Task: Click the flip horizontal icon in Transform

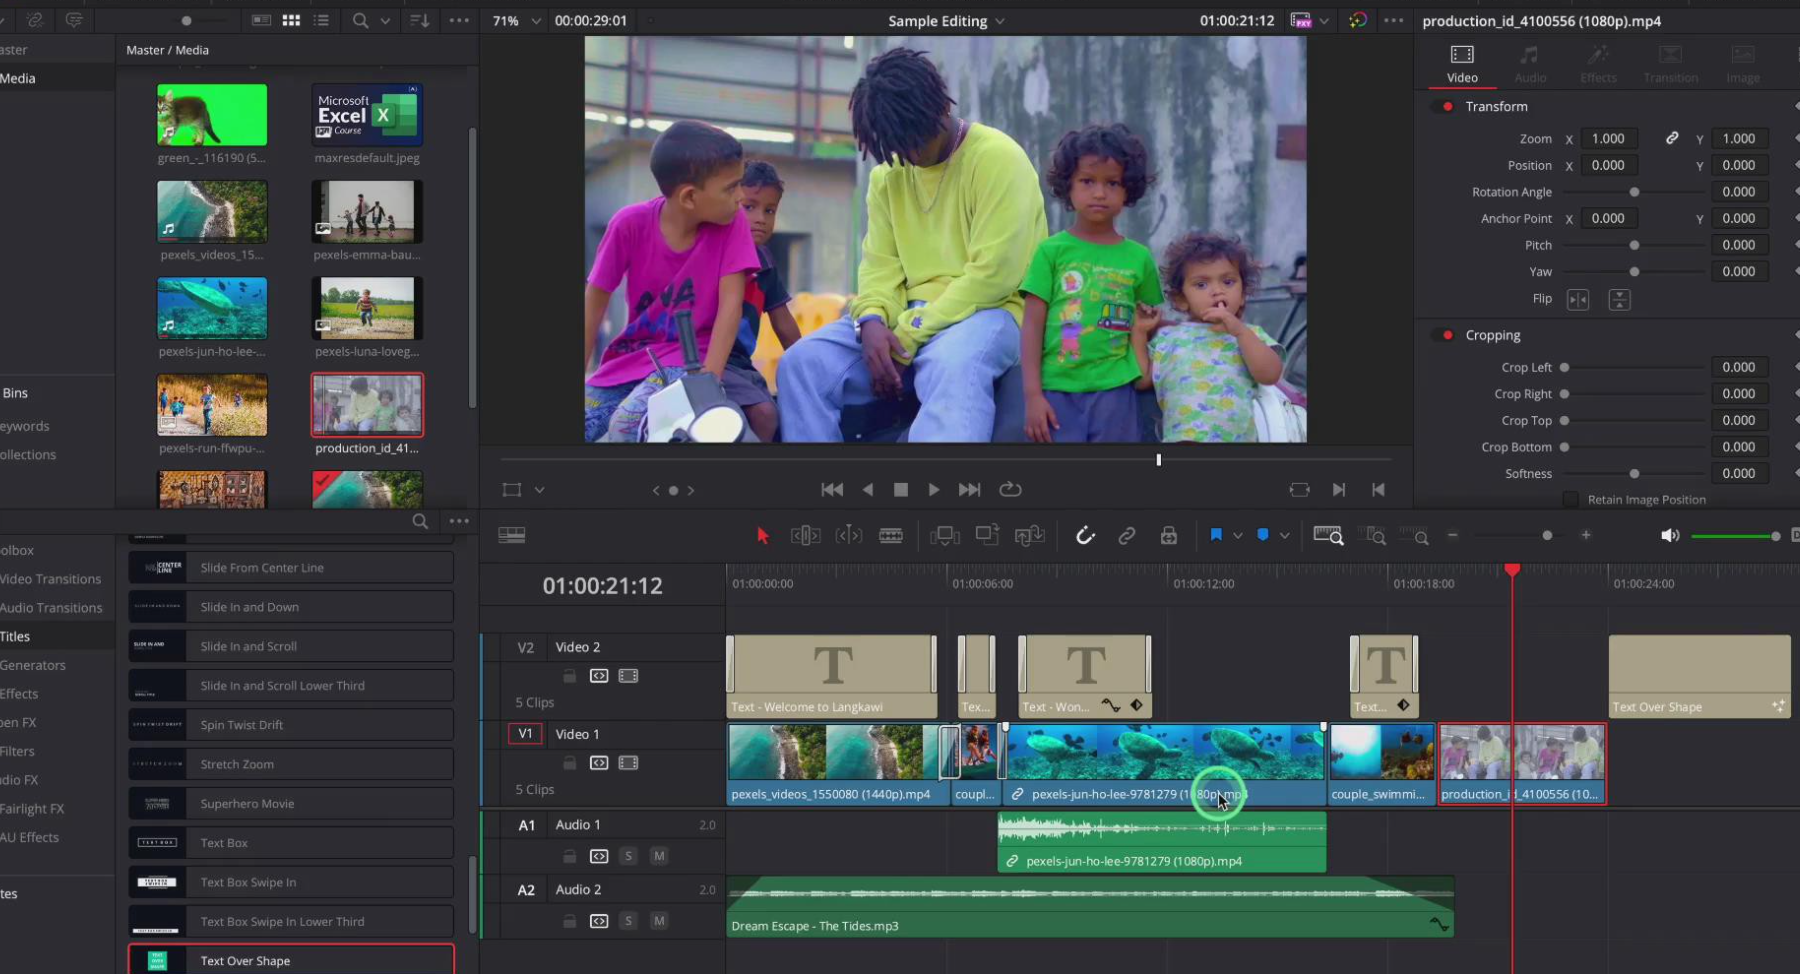Action: pos(1578,300)
